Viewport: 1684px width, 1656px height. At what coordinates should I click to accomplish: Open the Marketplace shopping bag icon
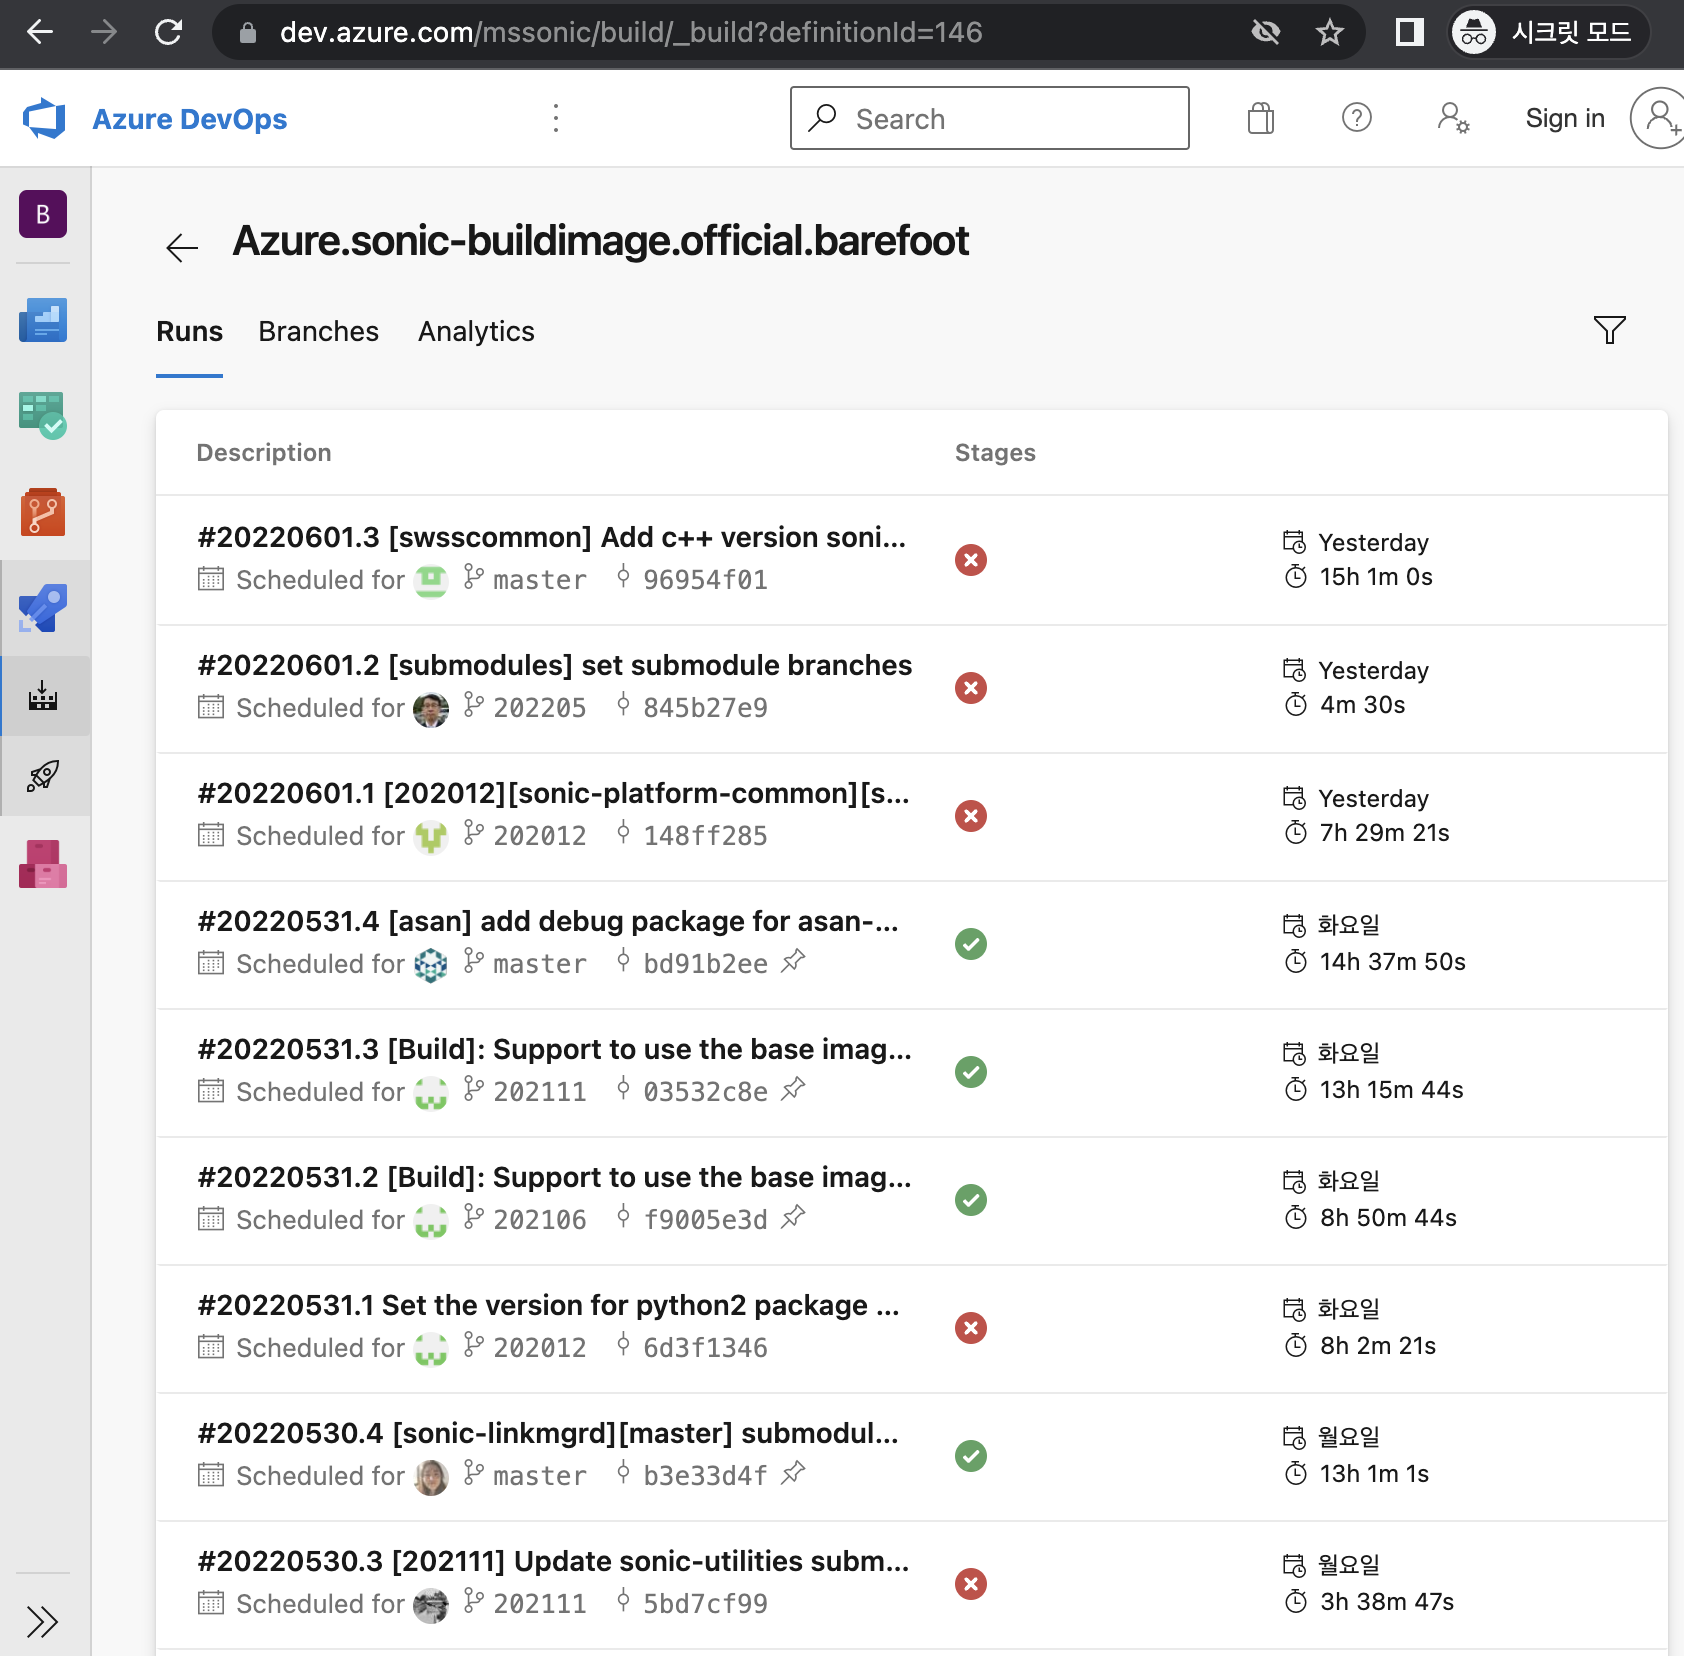(x=1261, y=118)
